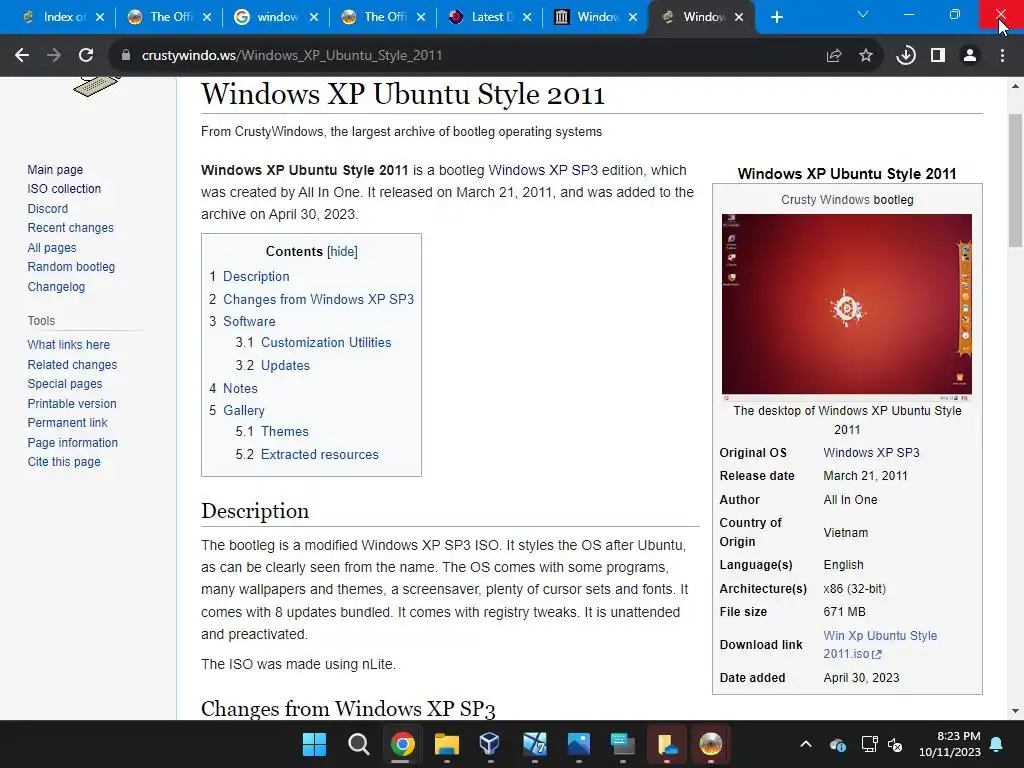The width and height of the screenshot is (1024, 768).
Task: Open File Explorer from the taskbar
Action: (447, 744)
